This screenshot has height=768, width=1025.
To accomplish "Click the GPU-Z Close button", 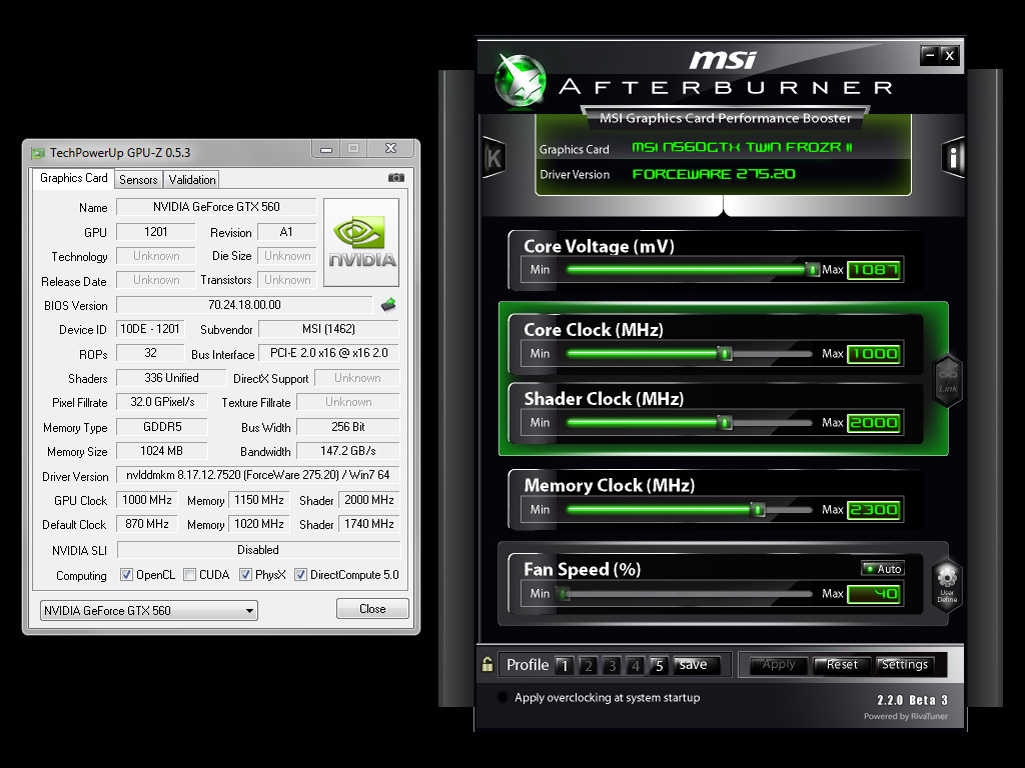I will (x=373, y=609).
